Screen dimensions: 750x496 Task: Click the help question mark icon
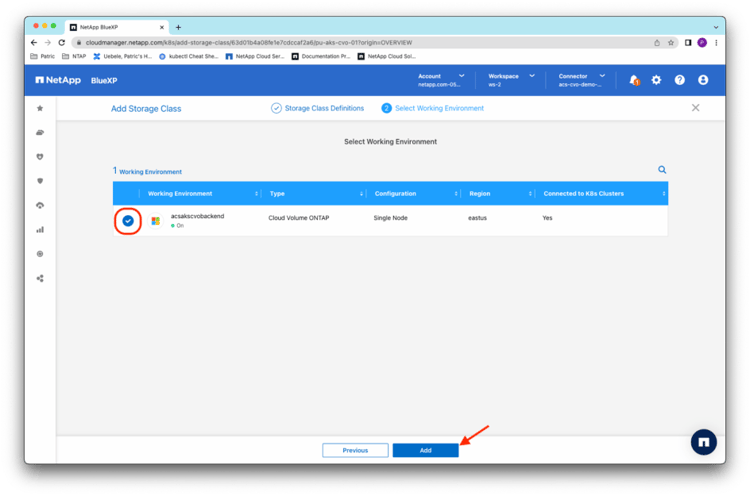click(x=680, y=80)
